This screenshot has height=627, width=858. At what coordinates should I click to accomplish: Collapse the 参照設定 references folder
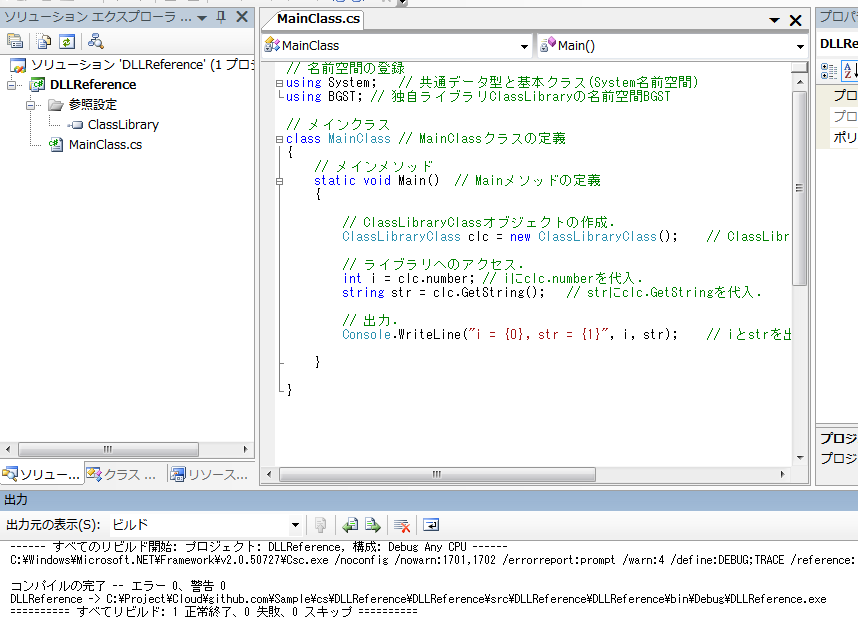click(x=31, y=104)
